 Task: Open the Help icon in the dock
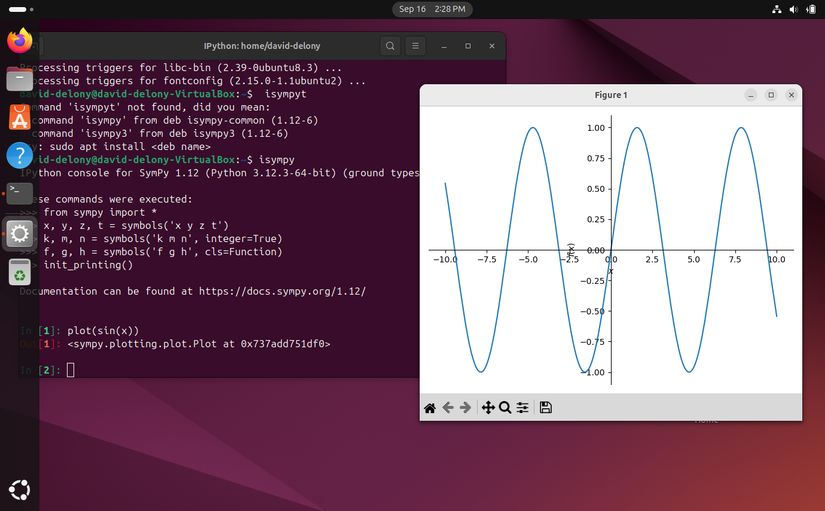(x=19, y=155)
